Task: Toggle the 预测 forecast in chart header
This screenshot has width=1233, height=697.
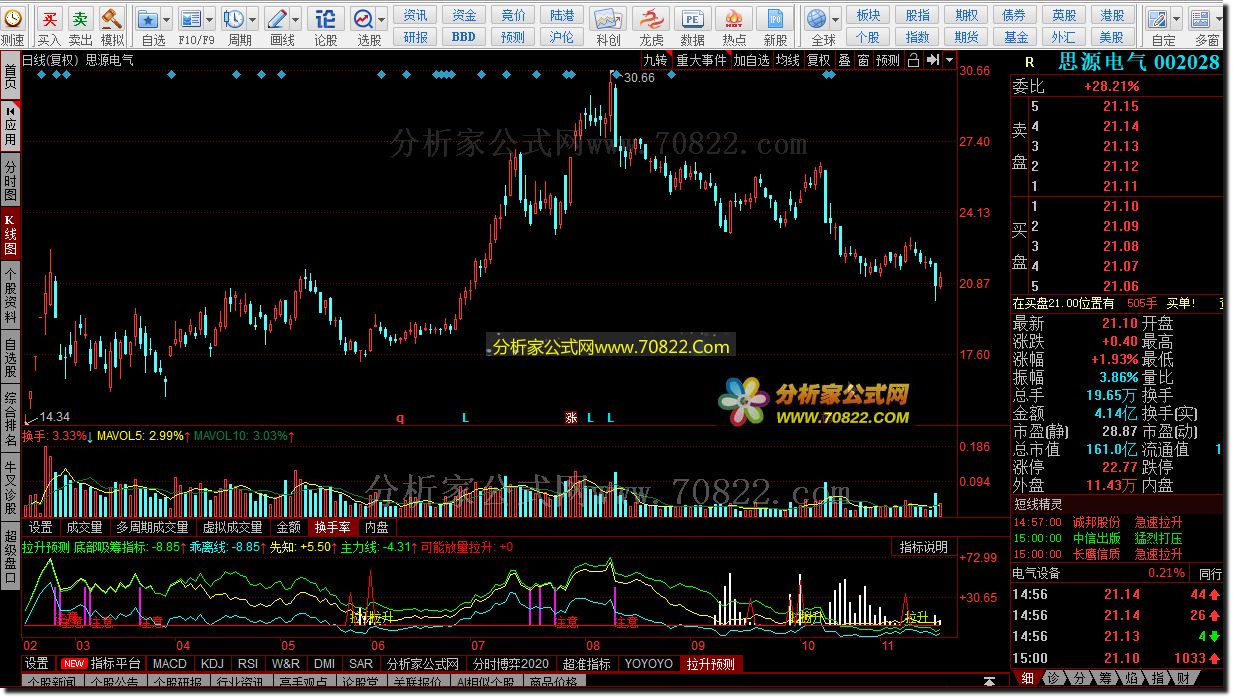Action: point(887,60)
